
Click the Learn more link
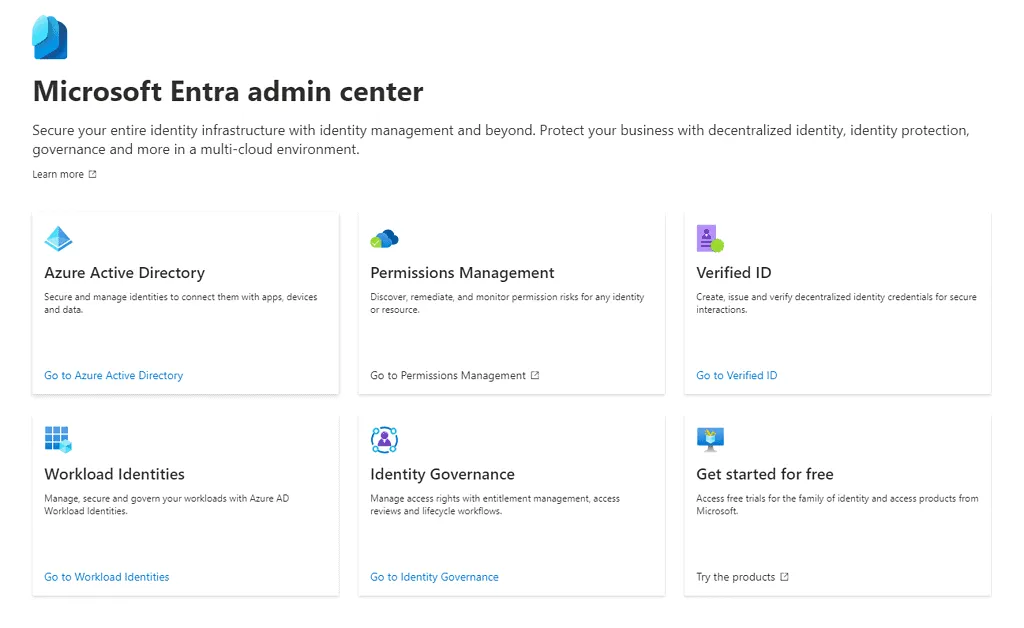(x=58, y=174)
